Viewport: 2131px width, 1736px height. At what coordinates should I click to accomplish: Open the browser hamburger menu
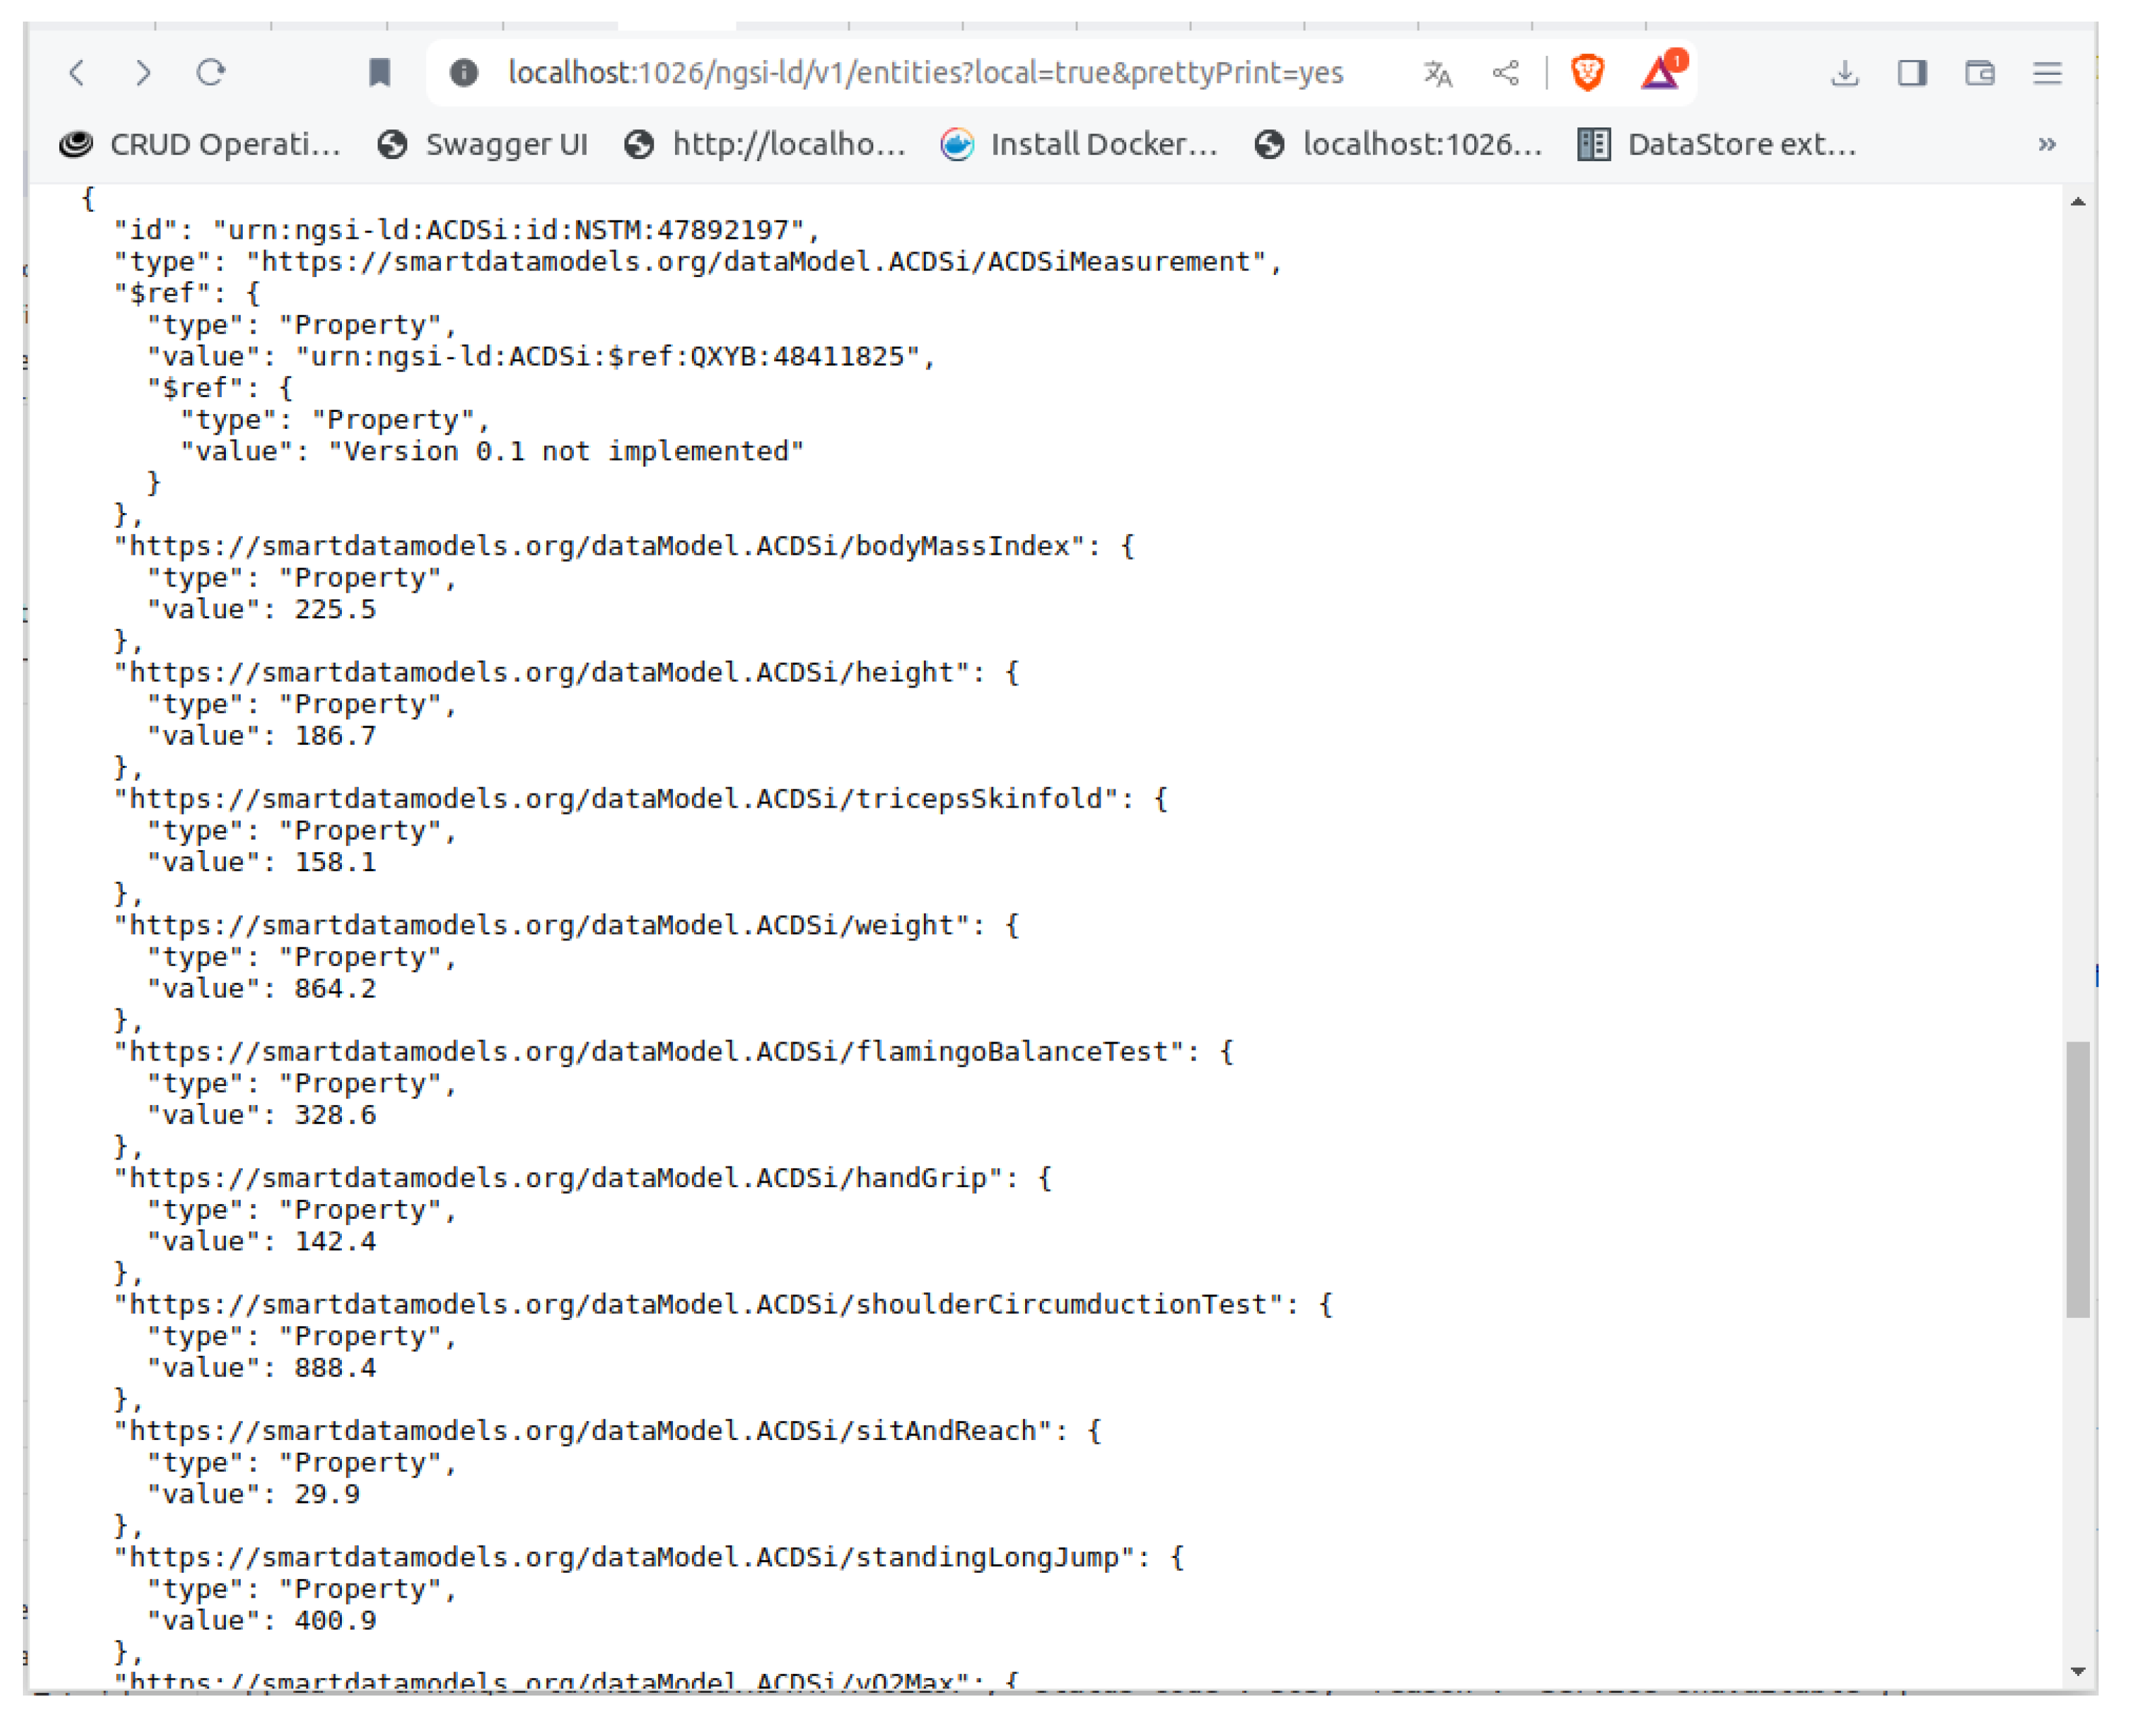2047,73
